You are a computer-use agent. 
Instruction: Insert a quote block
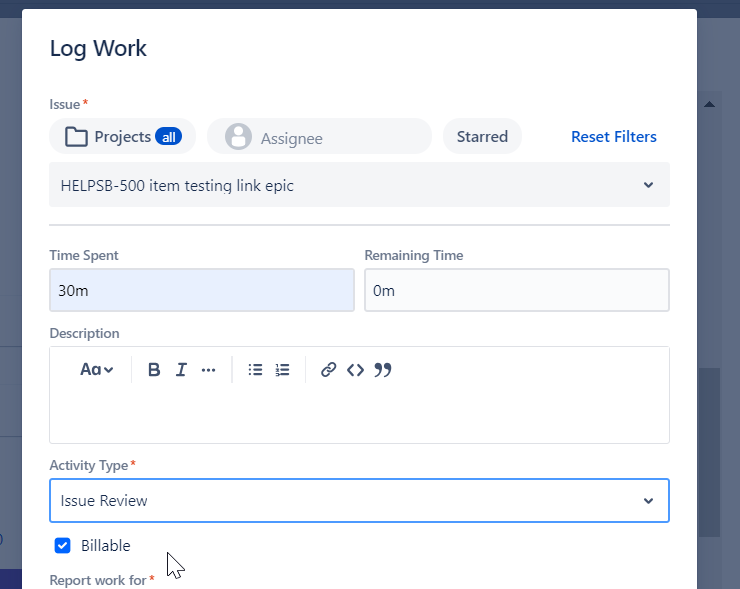(383, 370)
